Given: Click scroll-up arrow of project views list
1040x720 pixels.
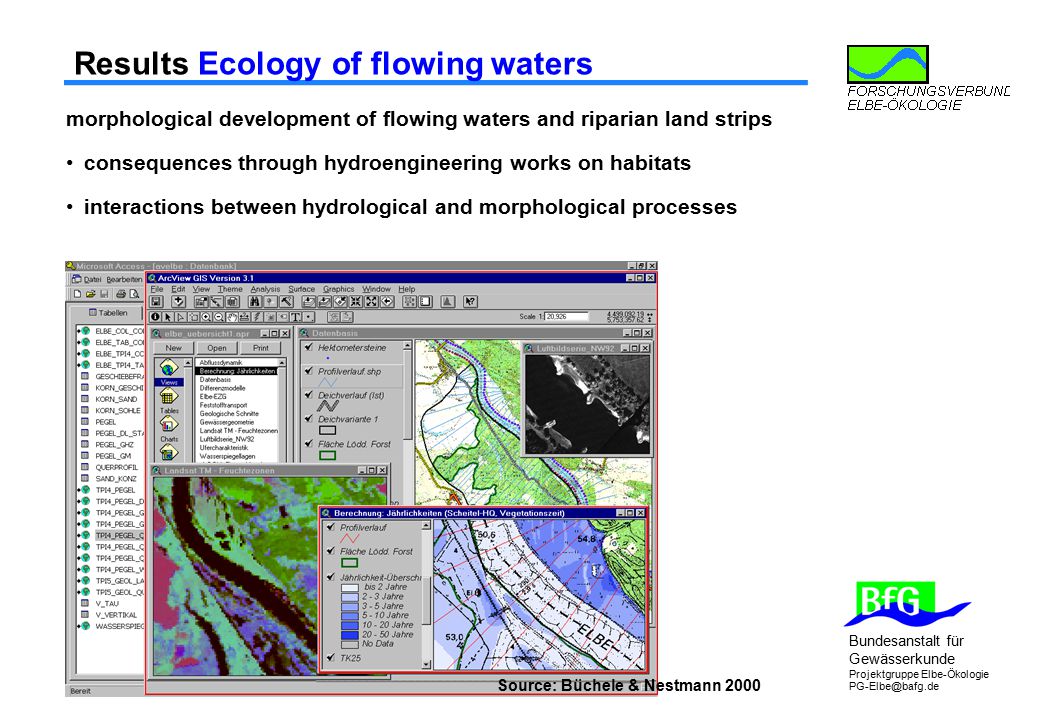Looking at the screenshot, I should point(282,363).
